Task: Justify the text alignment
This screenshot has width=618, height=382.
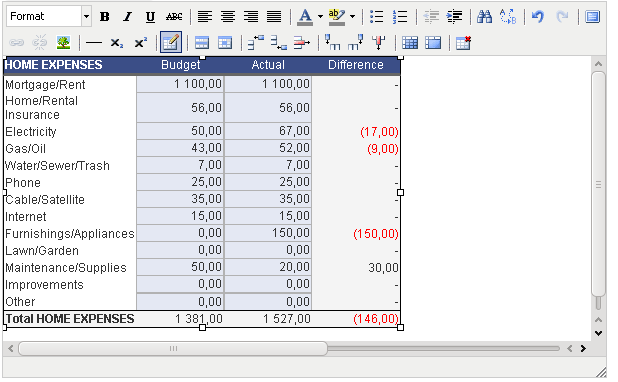Action: (274, 17)
